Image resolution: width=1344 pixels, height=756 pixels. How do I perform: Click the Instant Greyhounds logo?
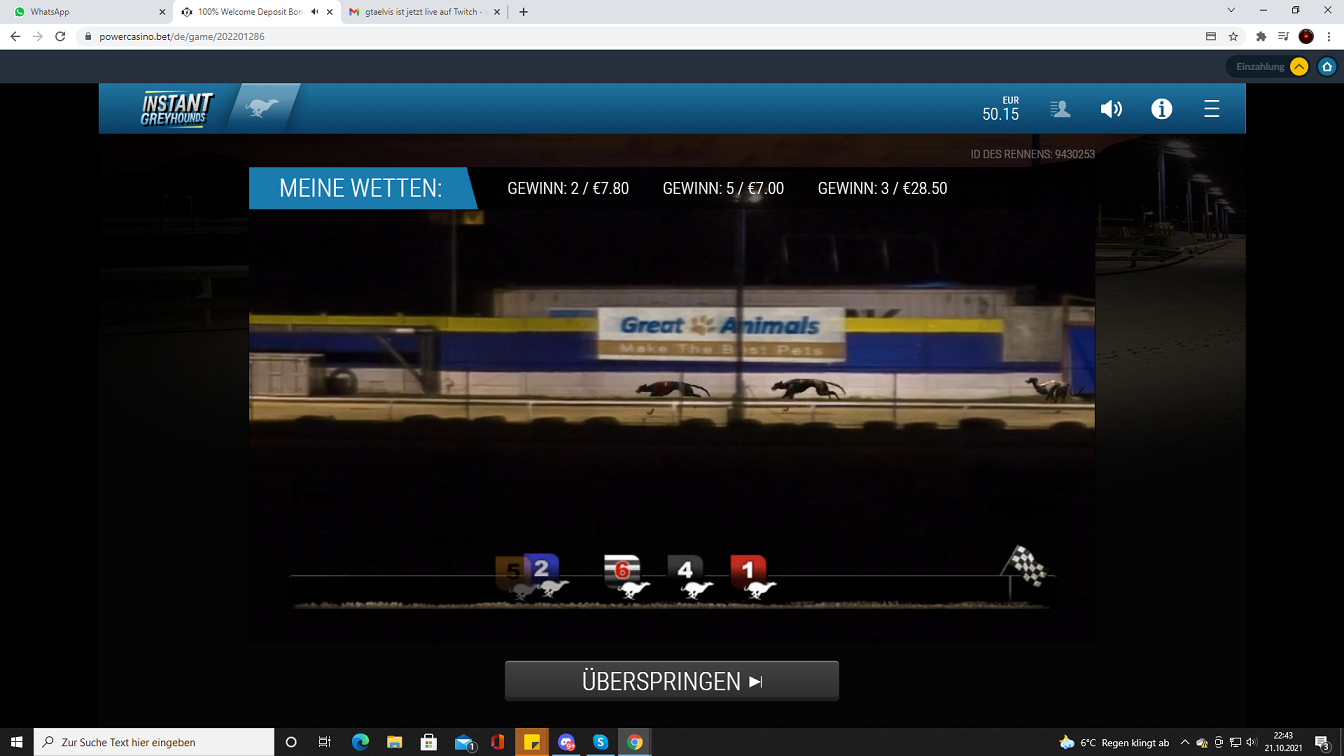point(176,109)
